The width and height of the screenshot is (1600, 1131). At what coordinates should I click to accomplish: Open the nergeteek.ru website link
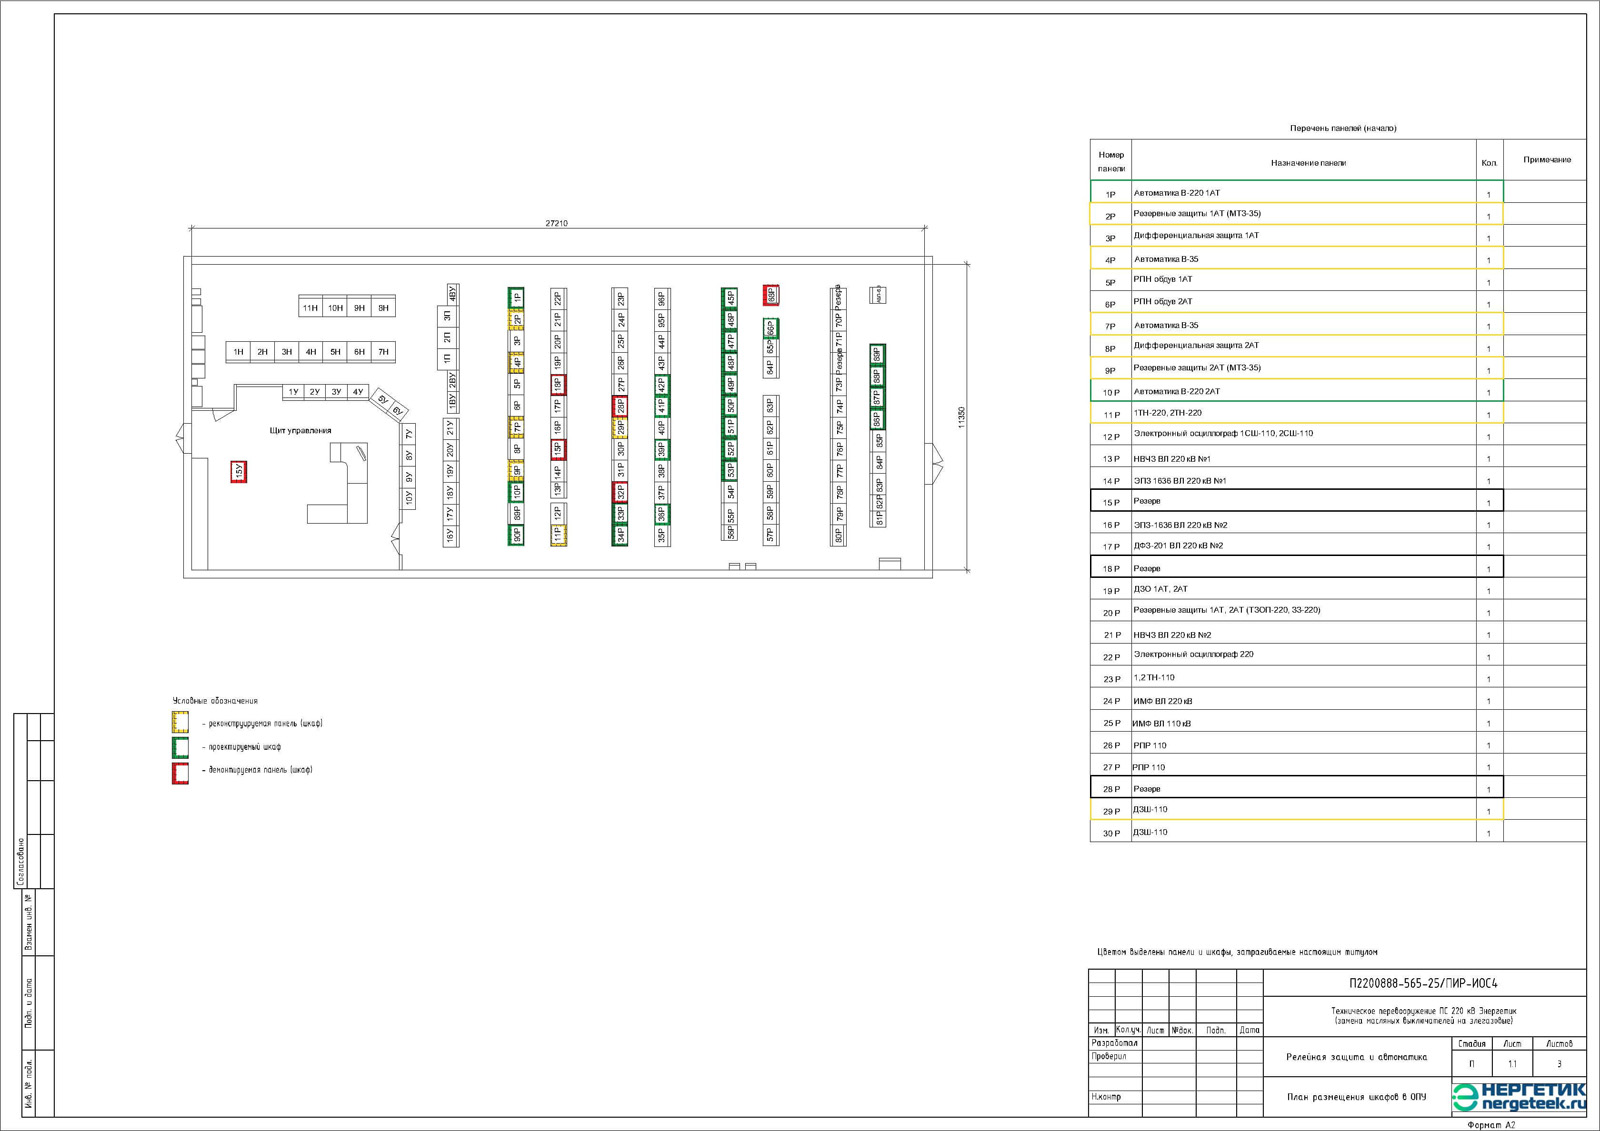pos(1532,1104)
